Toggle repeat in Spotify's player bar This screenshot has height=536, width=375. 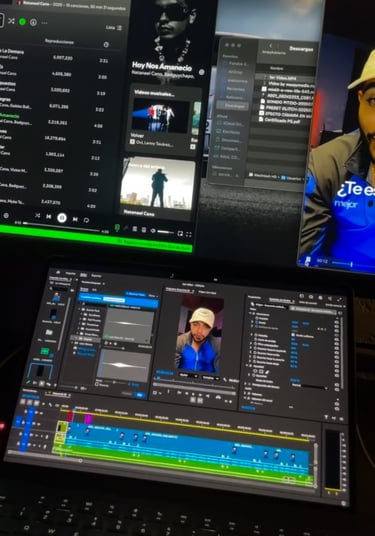point(86,220)
